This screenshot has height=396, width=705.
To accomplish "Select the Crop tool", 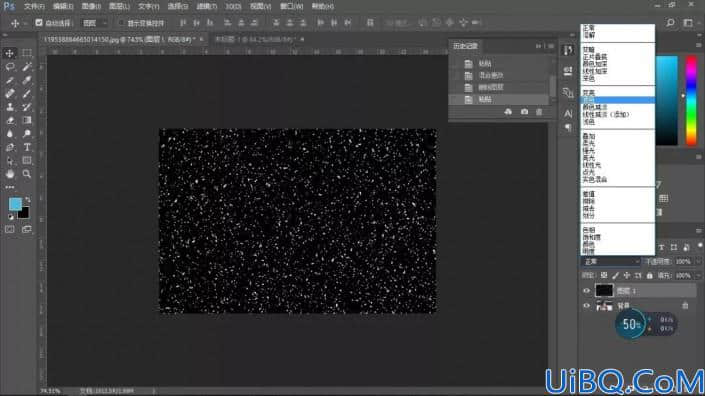I will [9, 80].
